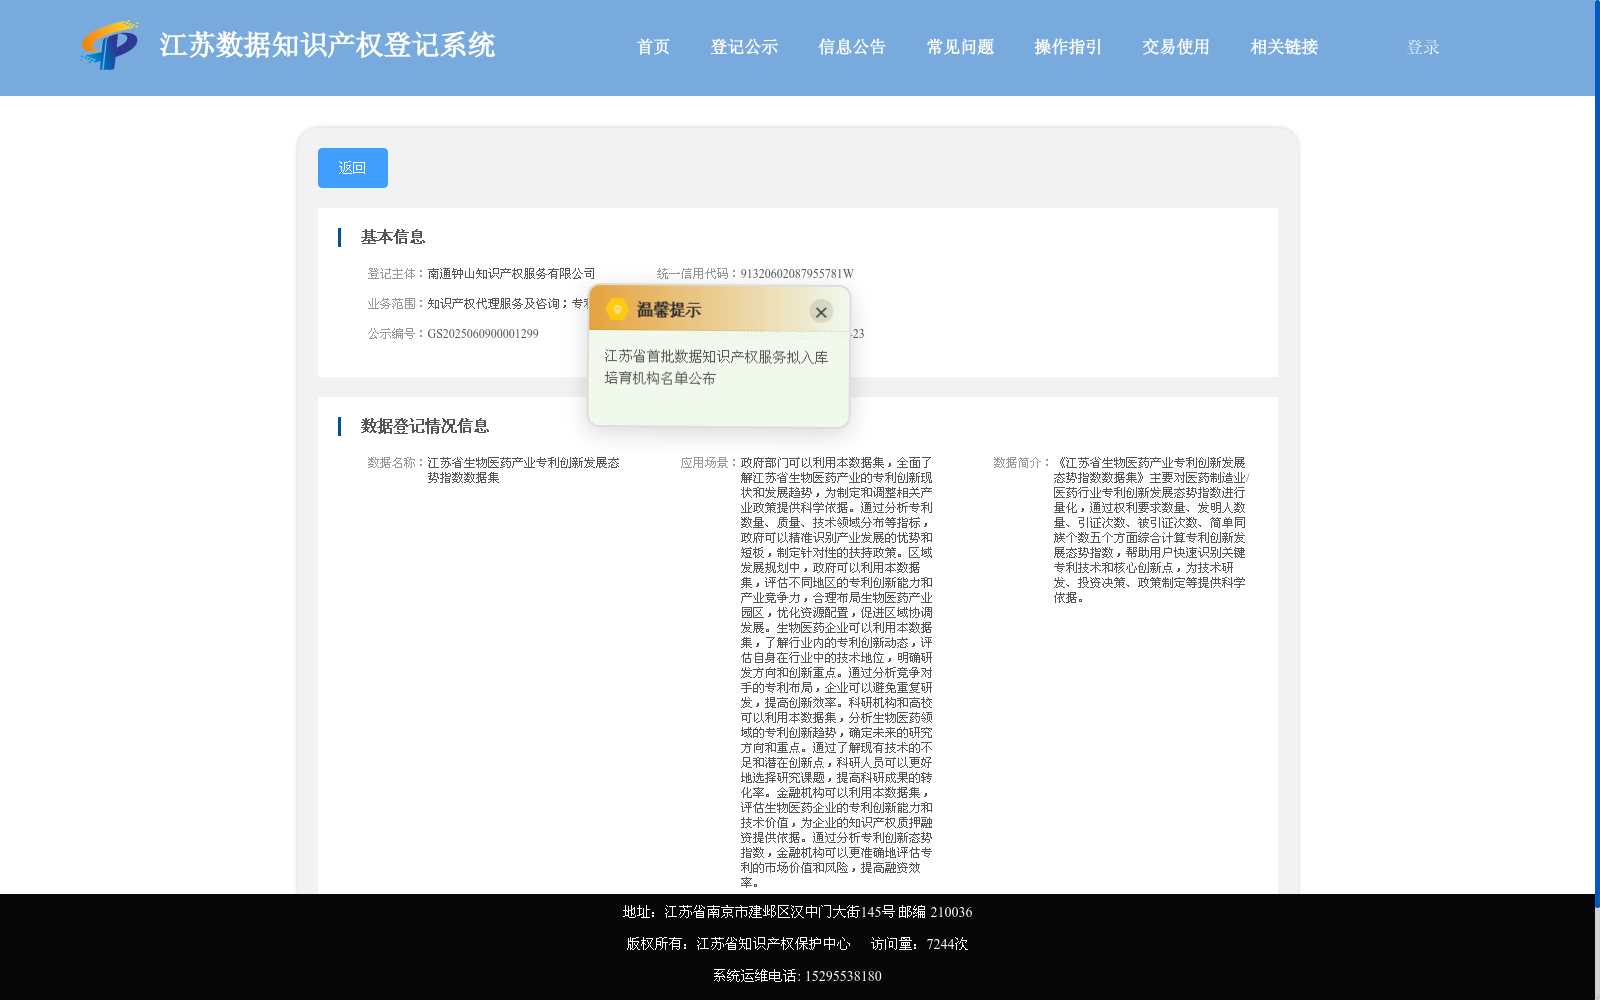Image resolution: width=1600 pixels, height=1000 pixels.
Task: Click the yellow lightbulb tip icon
Action: (617, 310)
